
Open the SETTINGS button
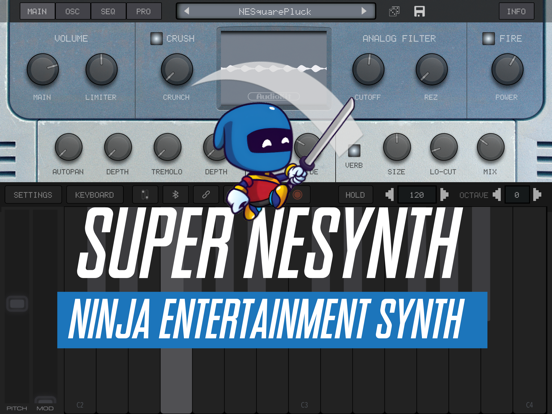[33, 195]
